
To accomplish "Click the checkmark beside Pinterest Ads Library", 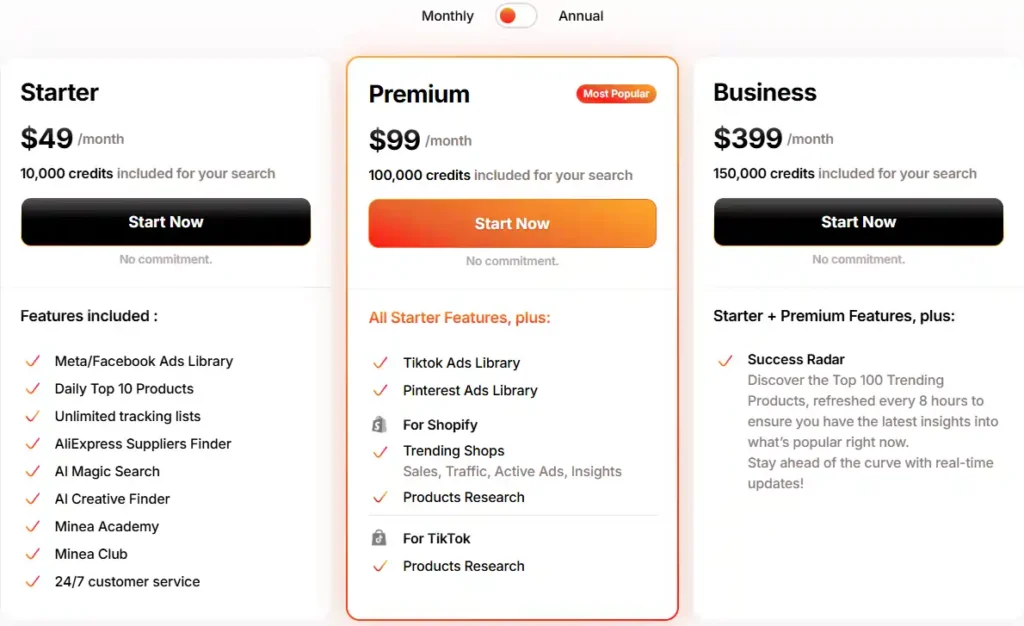I will (x=381, y=390).
